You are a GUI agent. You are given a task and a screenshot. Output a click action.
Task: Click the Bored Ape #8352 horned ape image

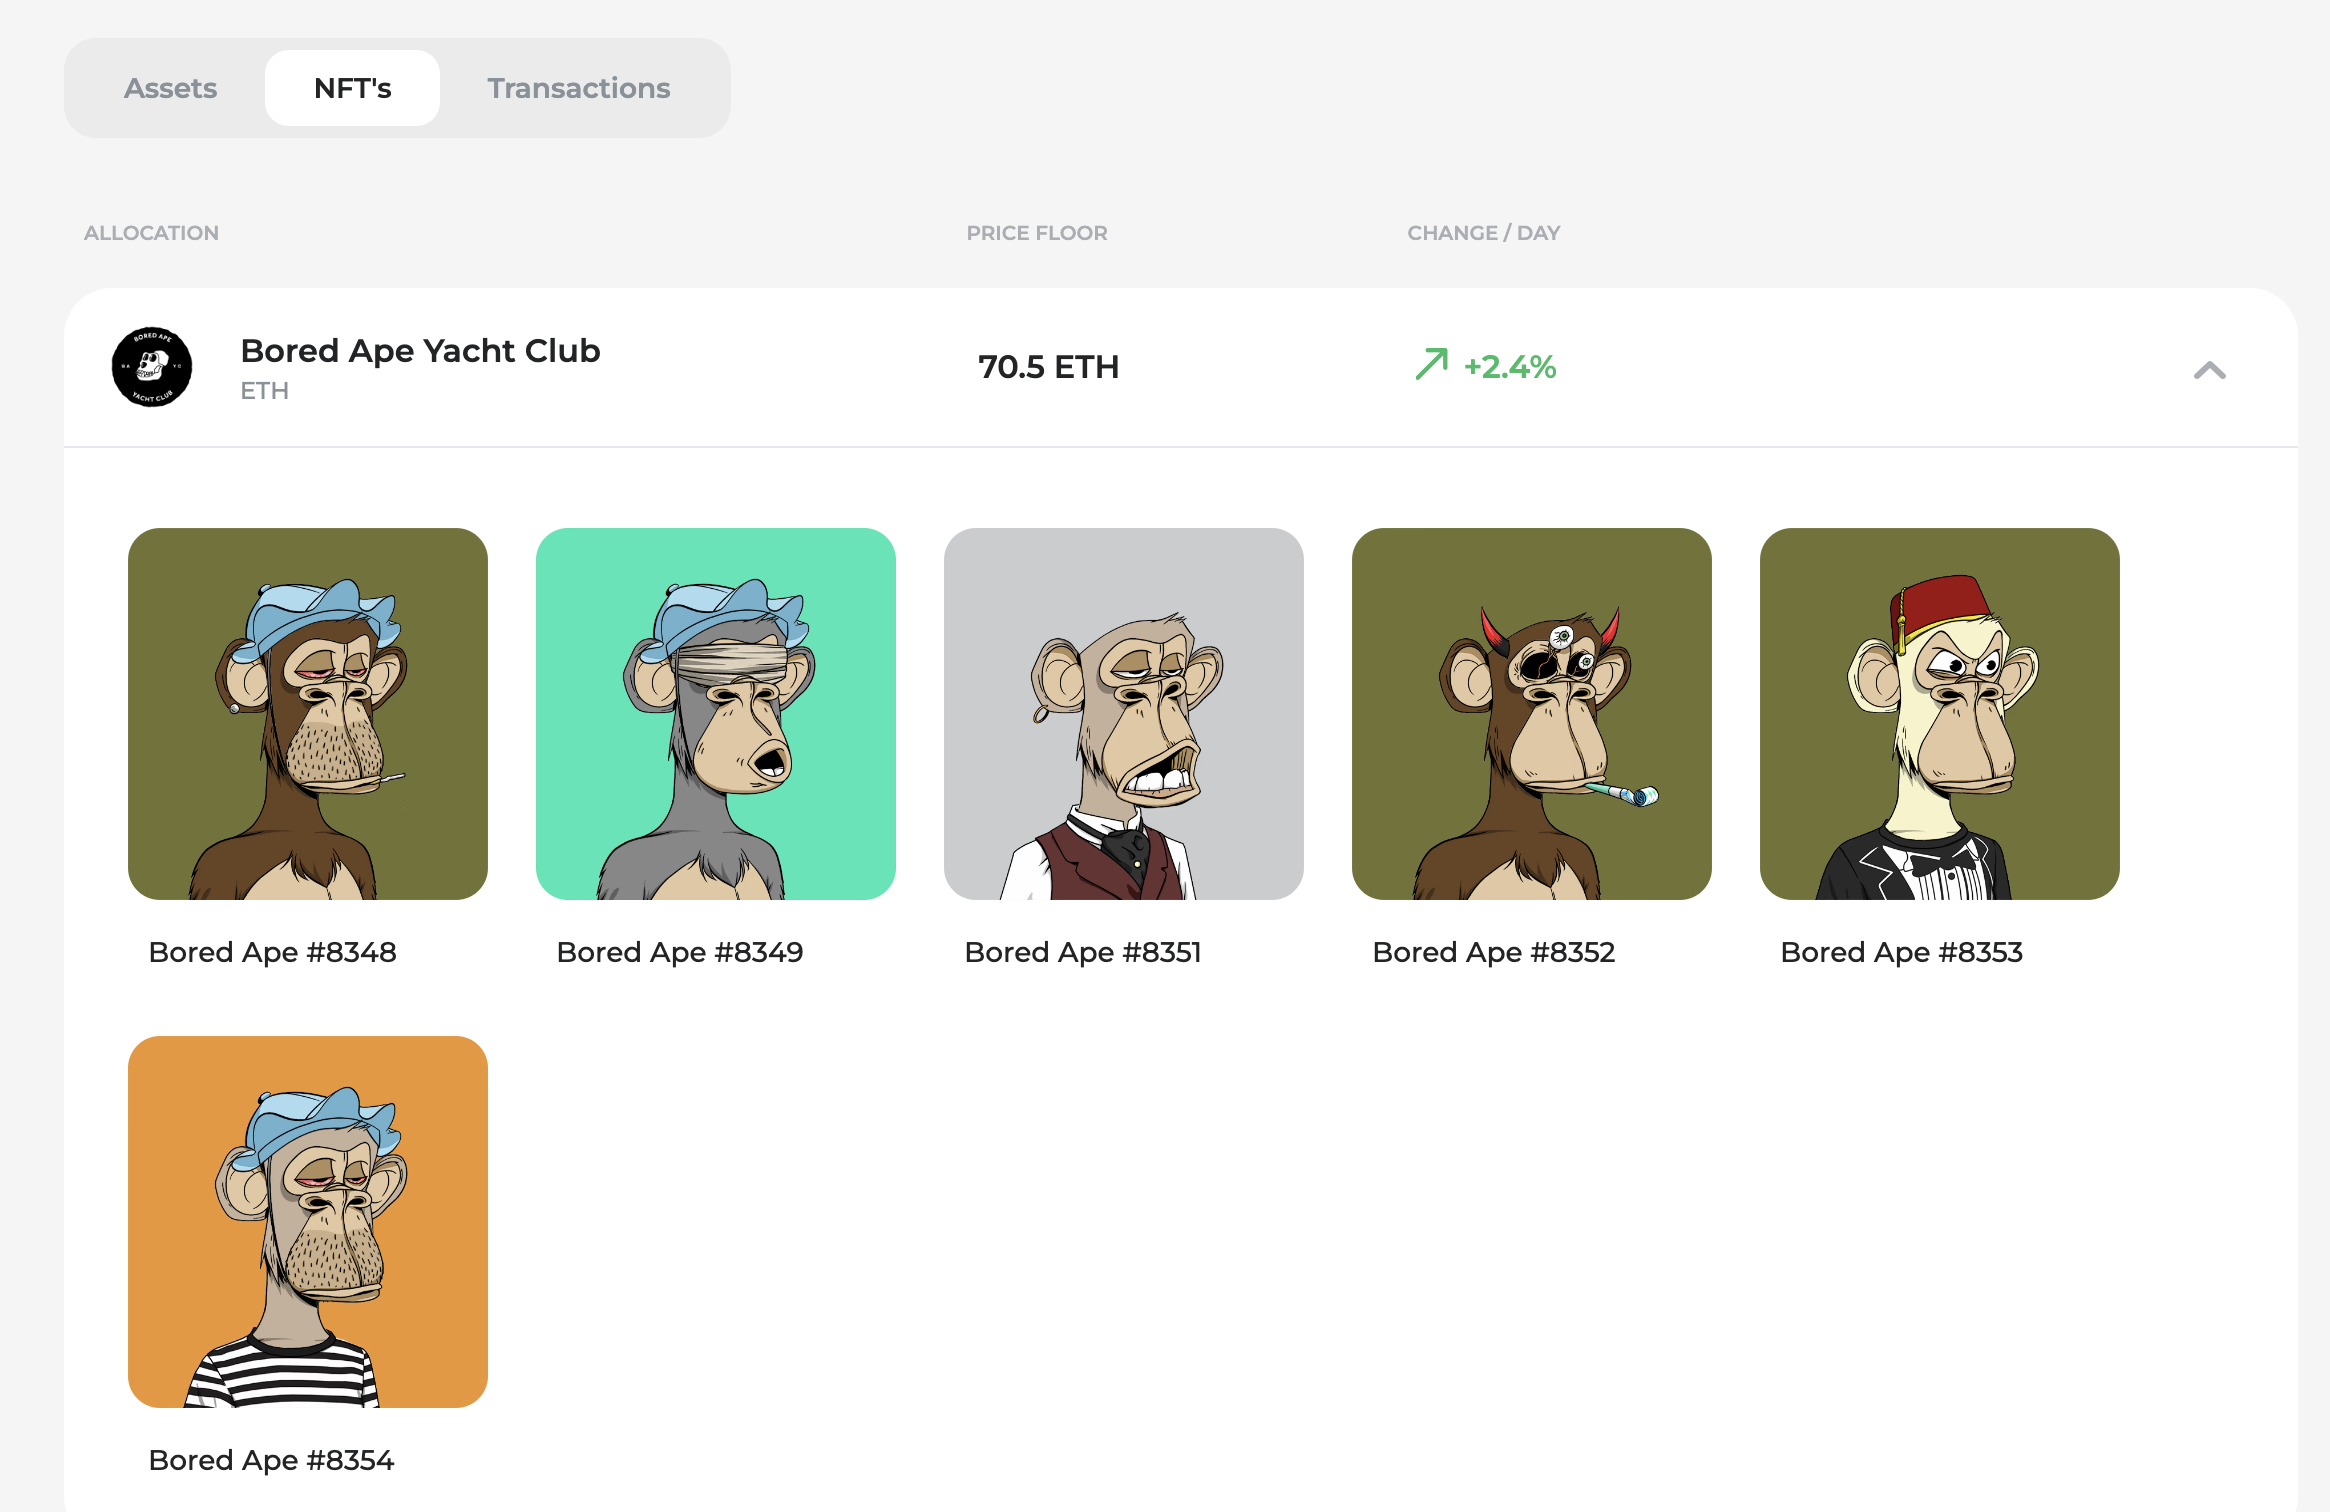(x=1532, y=713)
